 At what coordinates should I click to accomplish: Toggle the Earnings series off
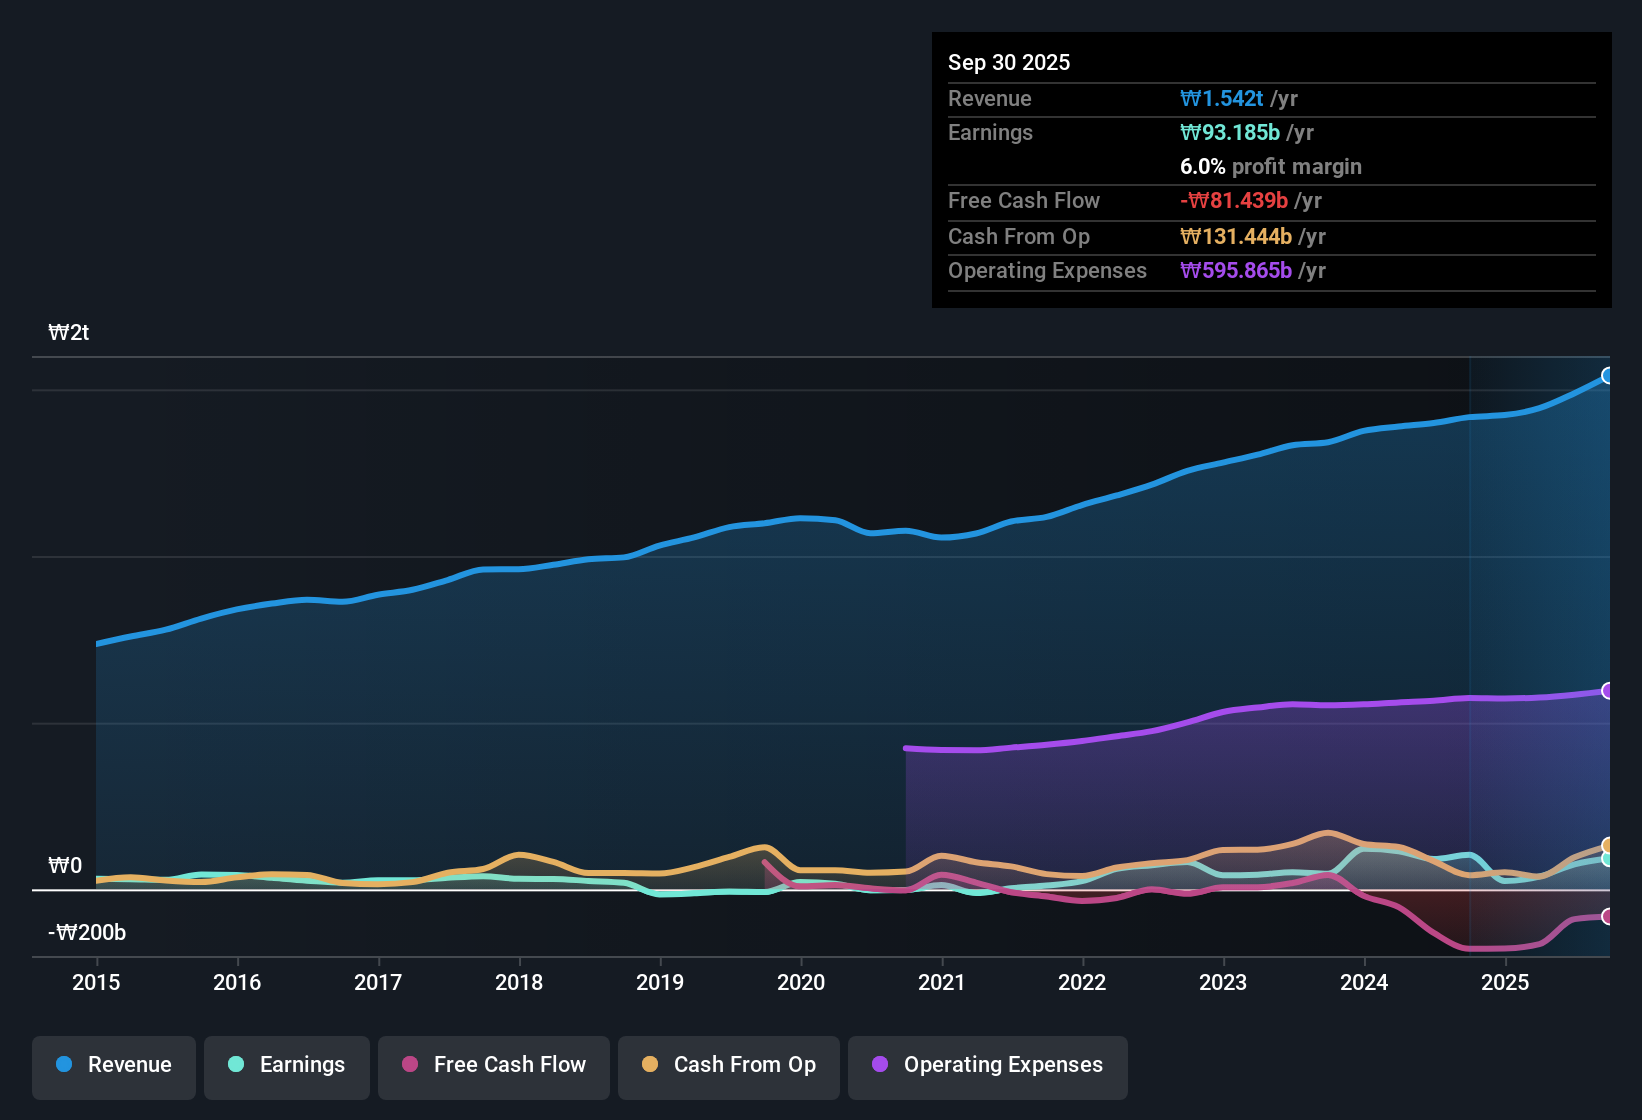point(286,1066)
